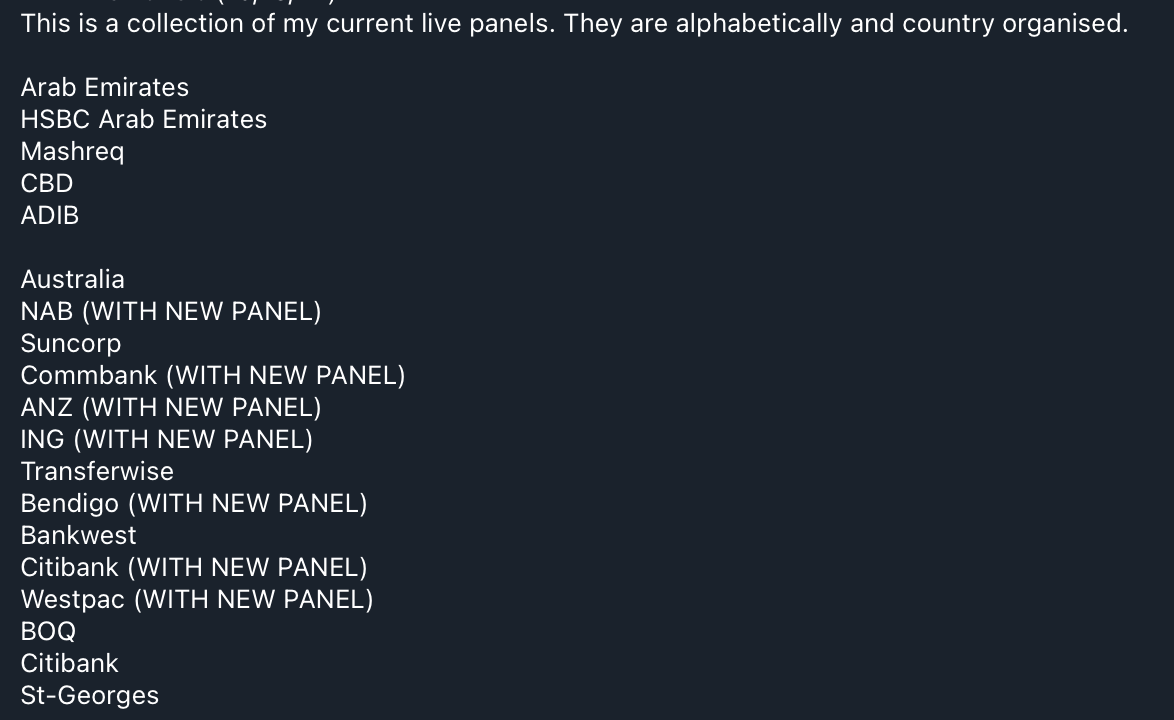Click the "Transferwise" list entry
This screenshot has width=1174, height=720.
tap(97, 471)
